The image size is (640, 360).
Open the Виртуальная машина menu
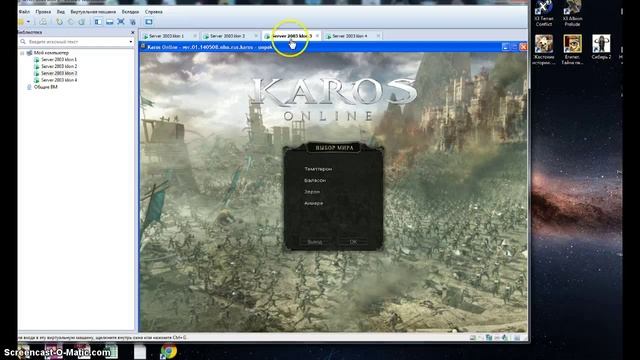coord(93,12)
